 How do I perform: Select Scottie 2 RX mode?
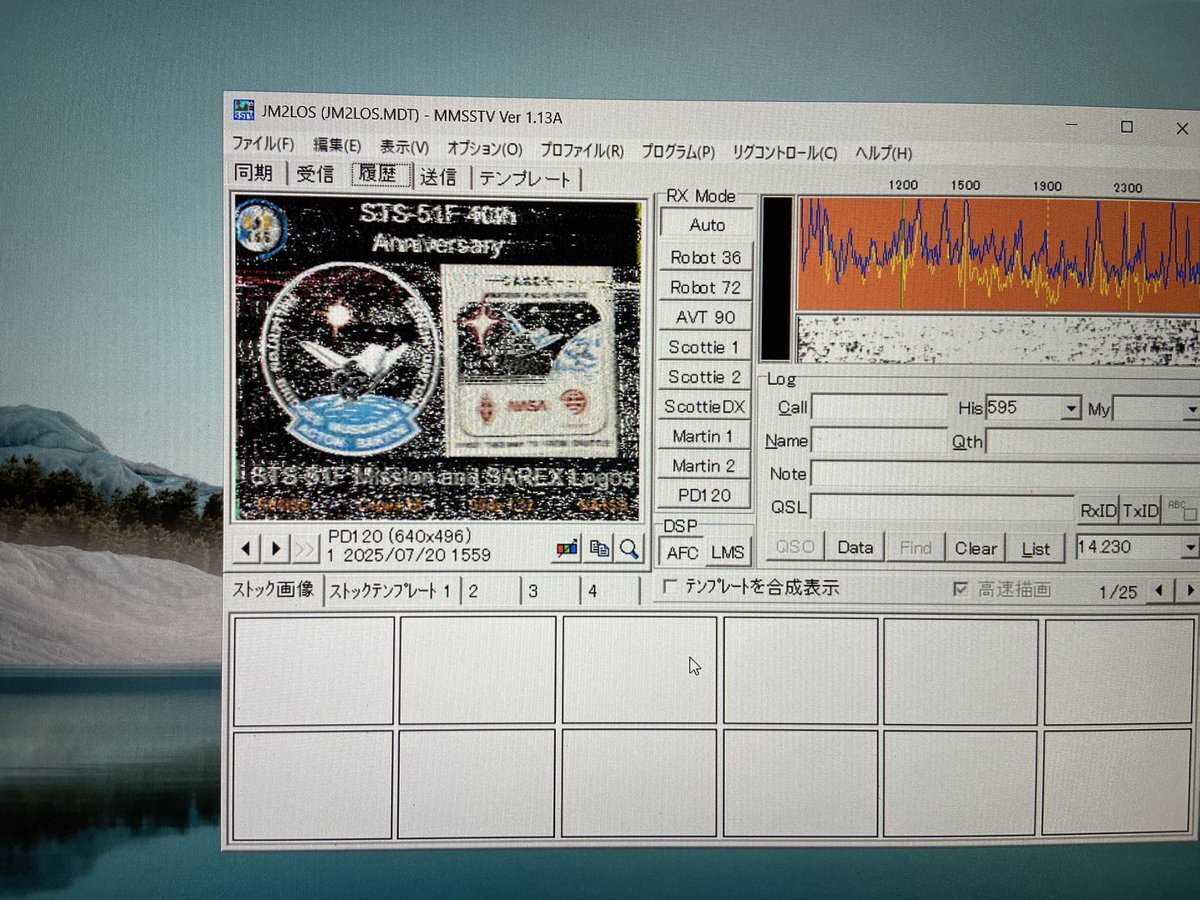[x=705, y=377]
